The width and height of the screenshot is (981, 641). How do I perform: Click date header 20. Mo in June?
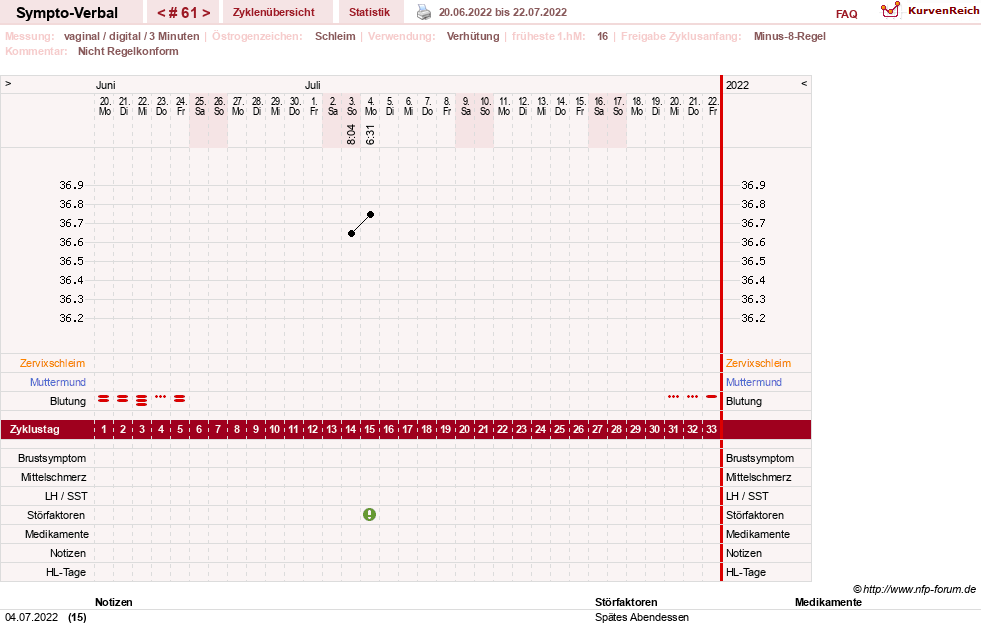coord(104,106)
